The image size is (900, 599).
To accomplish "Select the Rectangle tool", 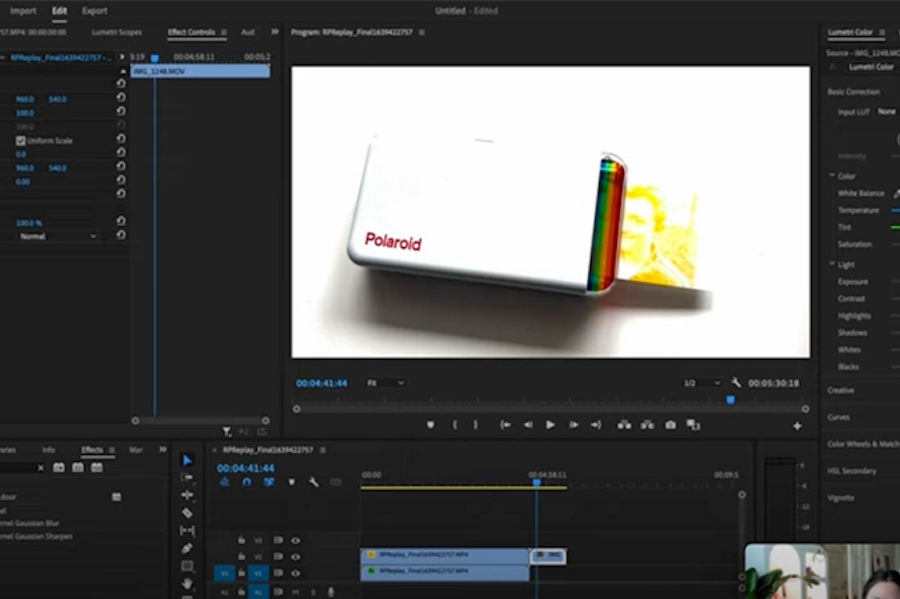I will 187,566.
